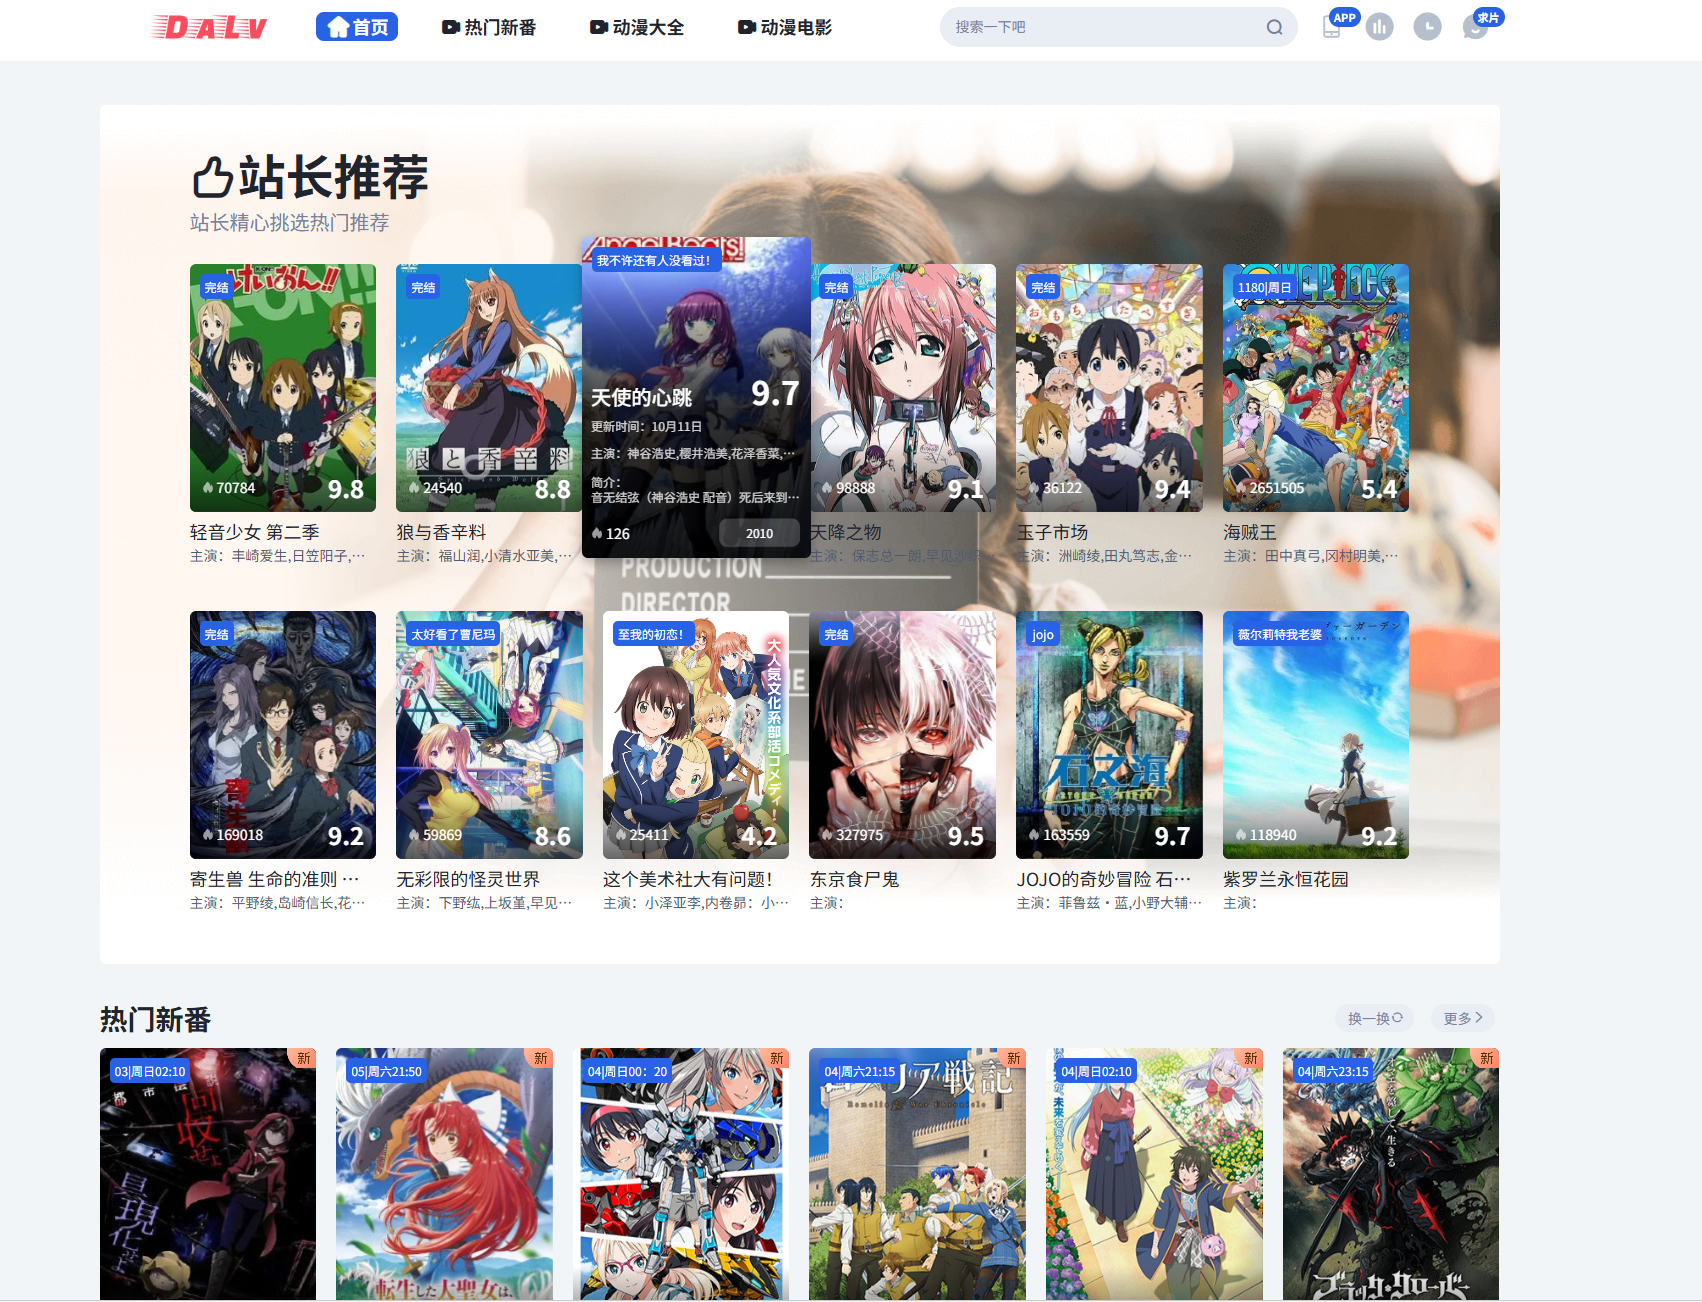Open the 紫罗兰永恒花园 poster
1702x1302 pixels.
coord(1316,735)
